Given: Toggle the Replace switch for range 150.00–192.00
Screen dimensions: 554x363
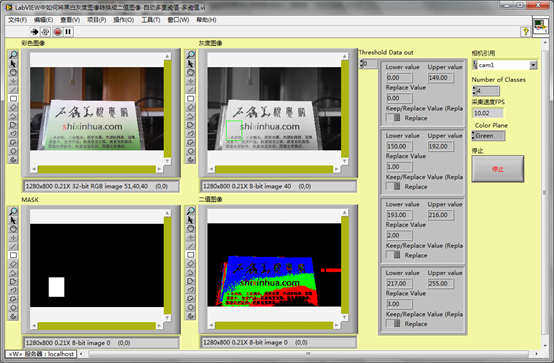Looking at the screenshot, I should click(393, 186).
